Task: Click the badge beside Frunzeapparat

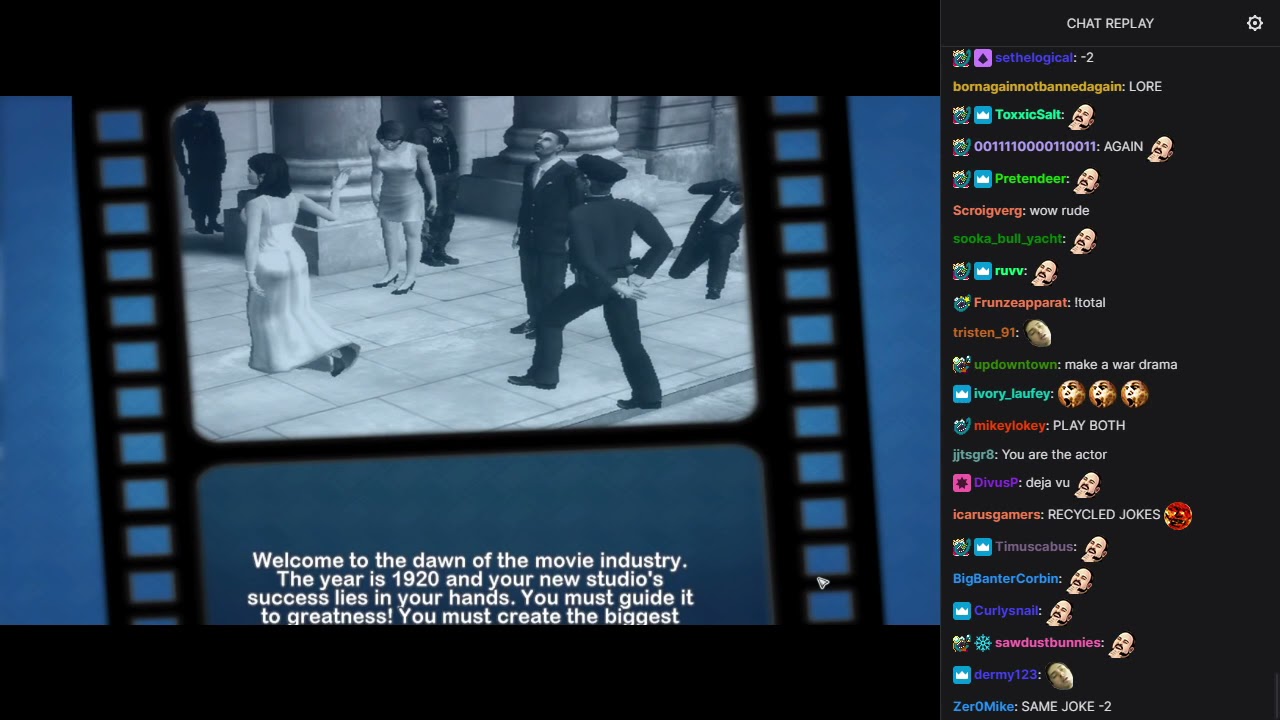Action: click(962, 303)
